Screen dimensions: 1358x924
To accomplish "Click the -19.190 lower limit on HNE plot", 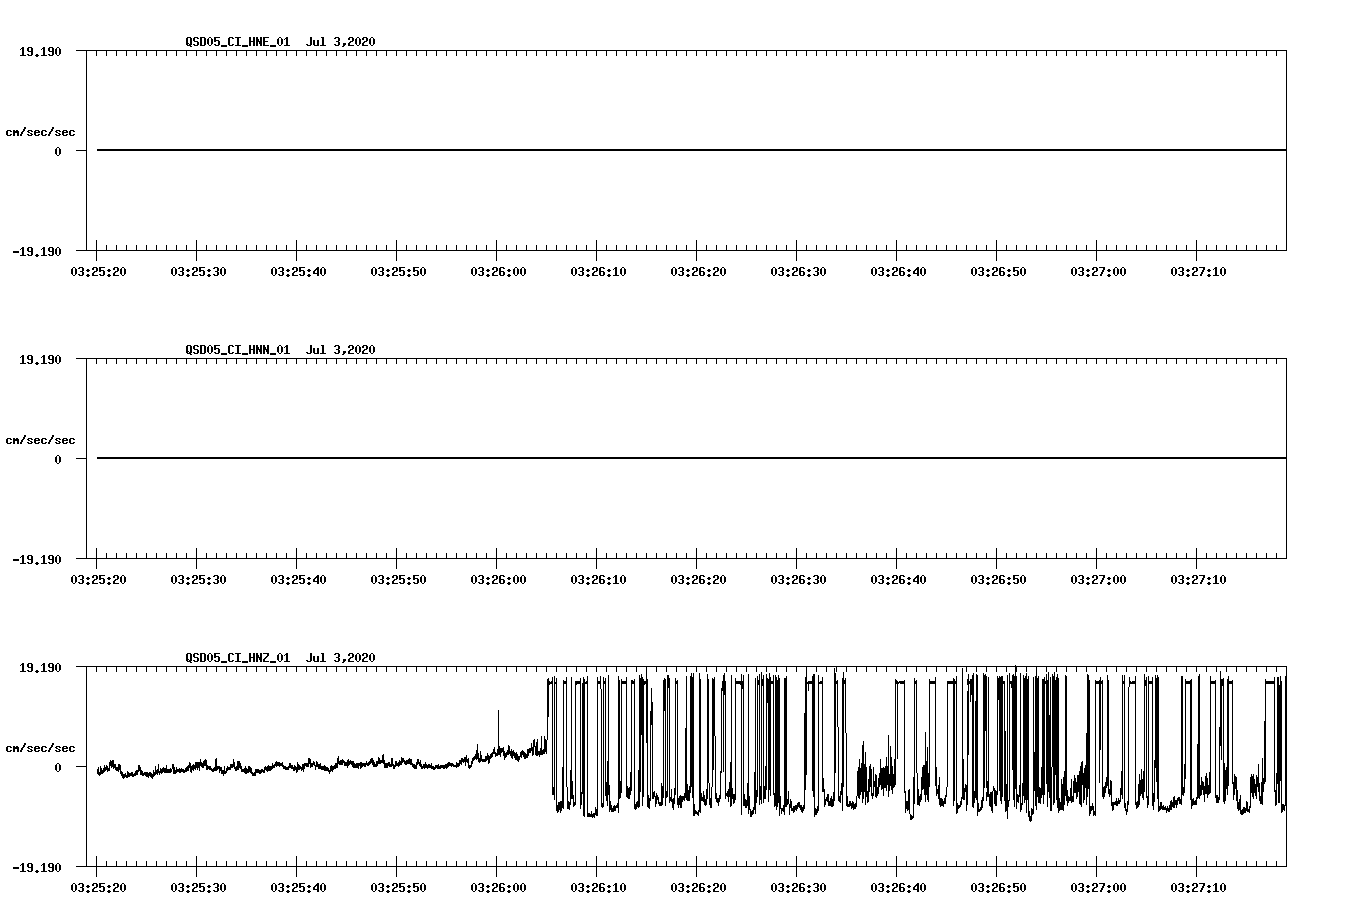I will click(x=38, y=252).
